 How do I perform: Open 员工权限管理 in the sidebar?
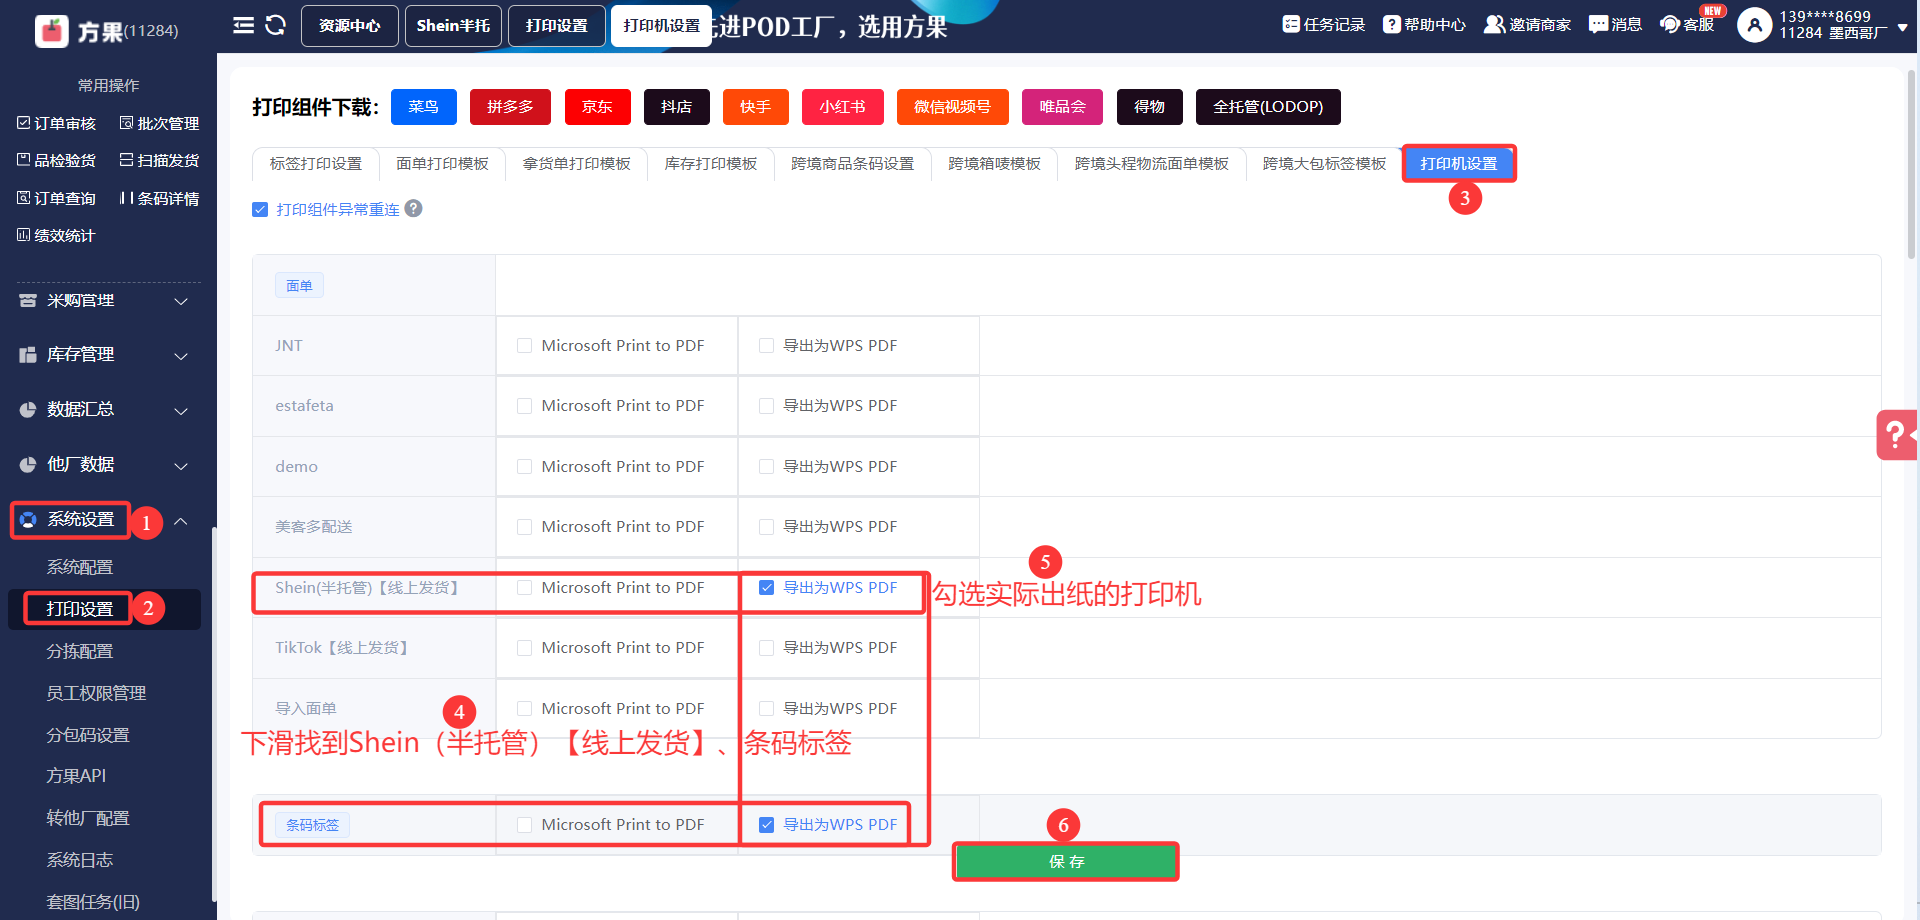click(x=96, y=693)
